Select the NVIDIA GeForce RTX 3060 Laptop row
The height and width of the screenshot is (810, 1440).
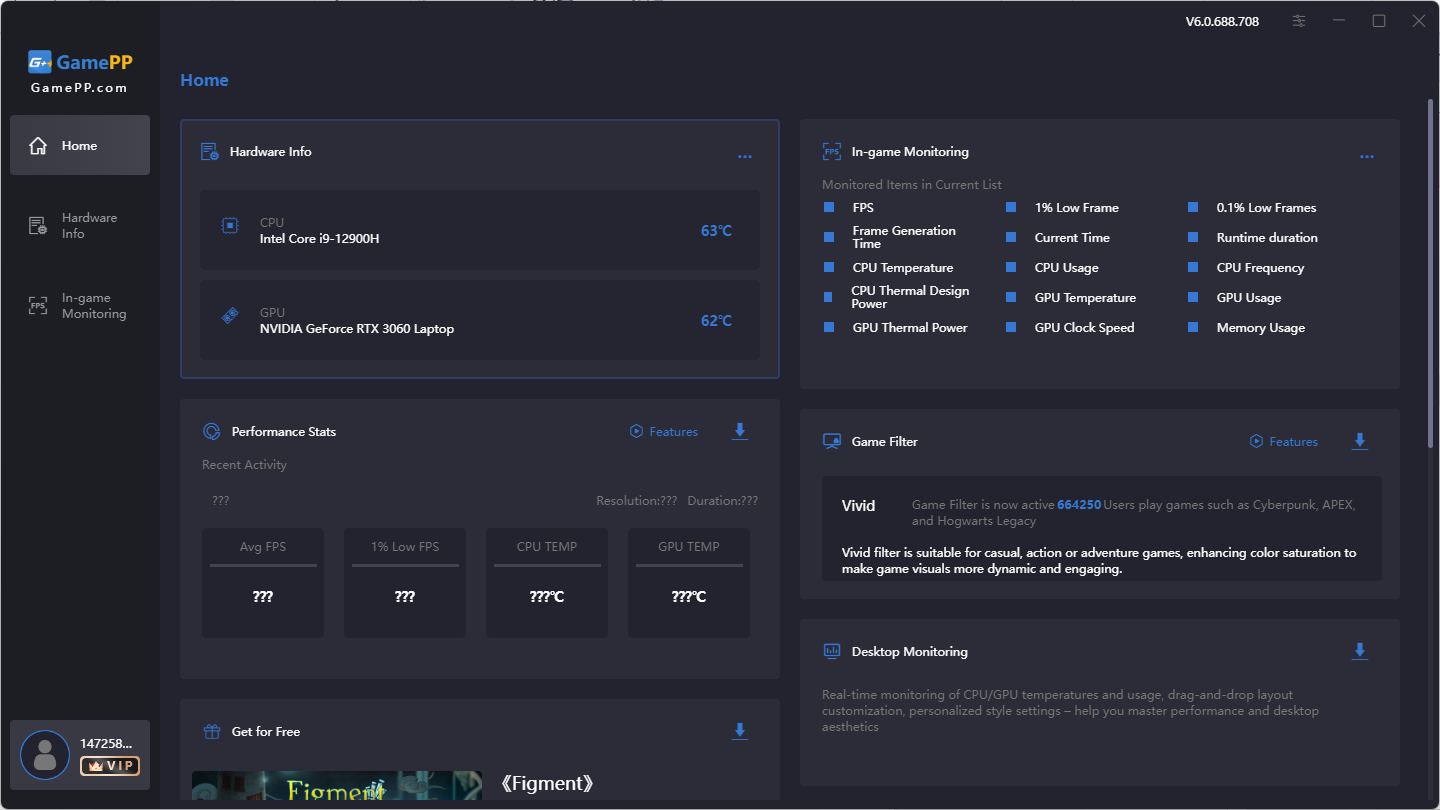480,320
